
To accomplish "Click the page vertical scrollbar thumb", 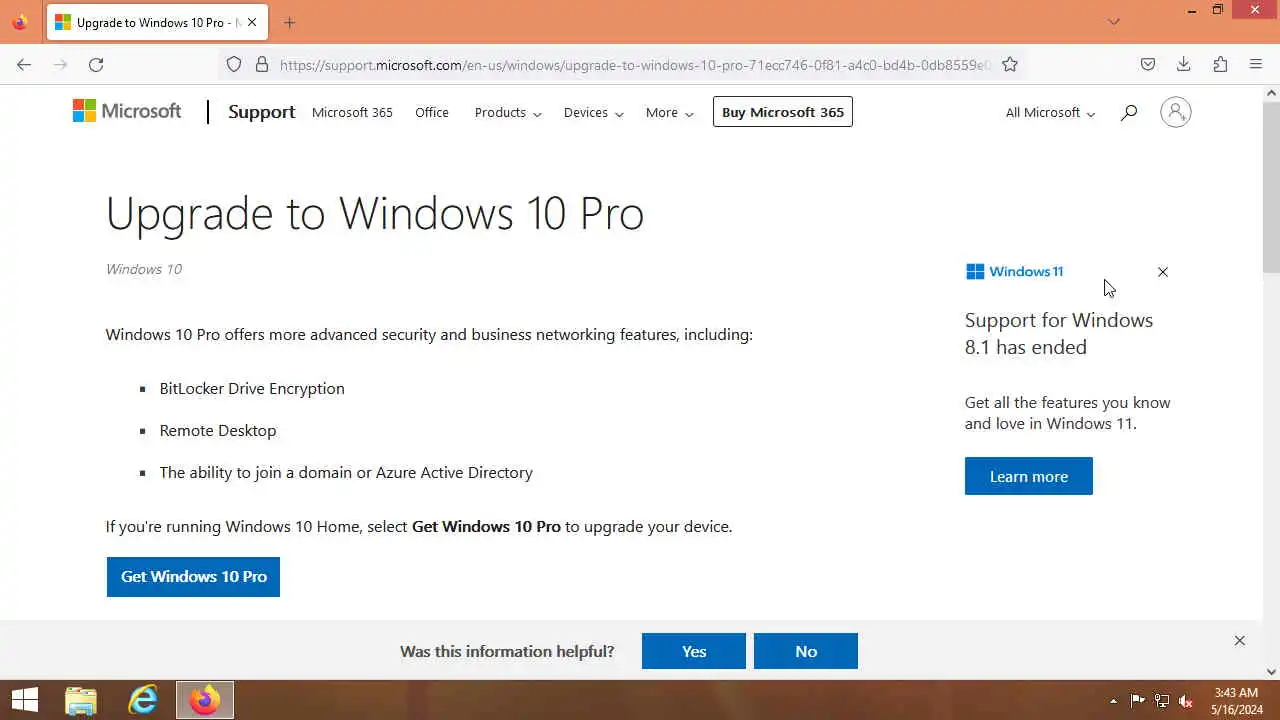I will pos(1271,187).
